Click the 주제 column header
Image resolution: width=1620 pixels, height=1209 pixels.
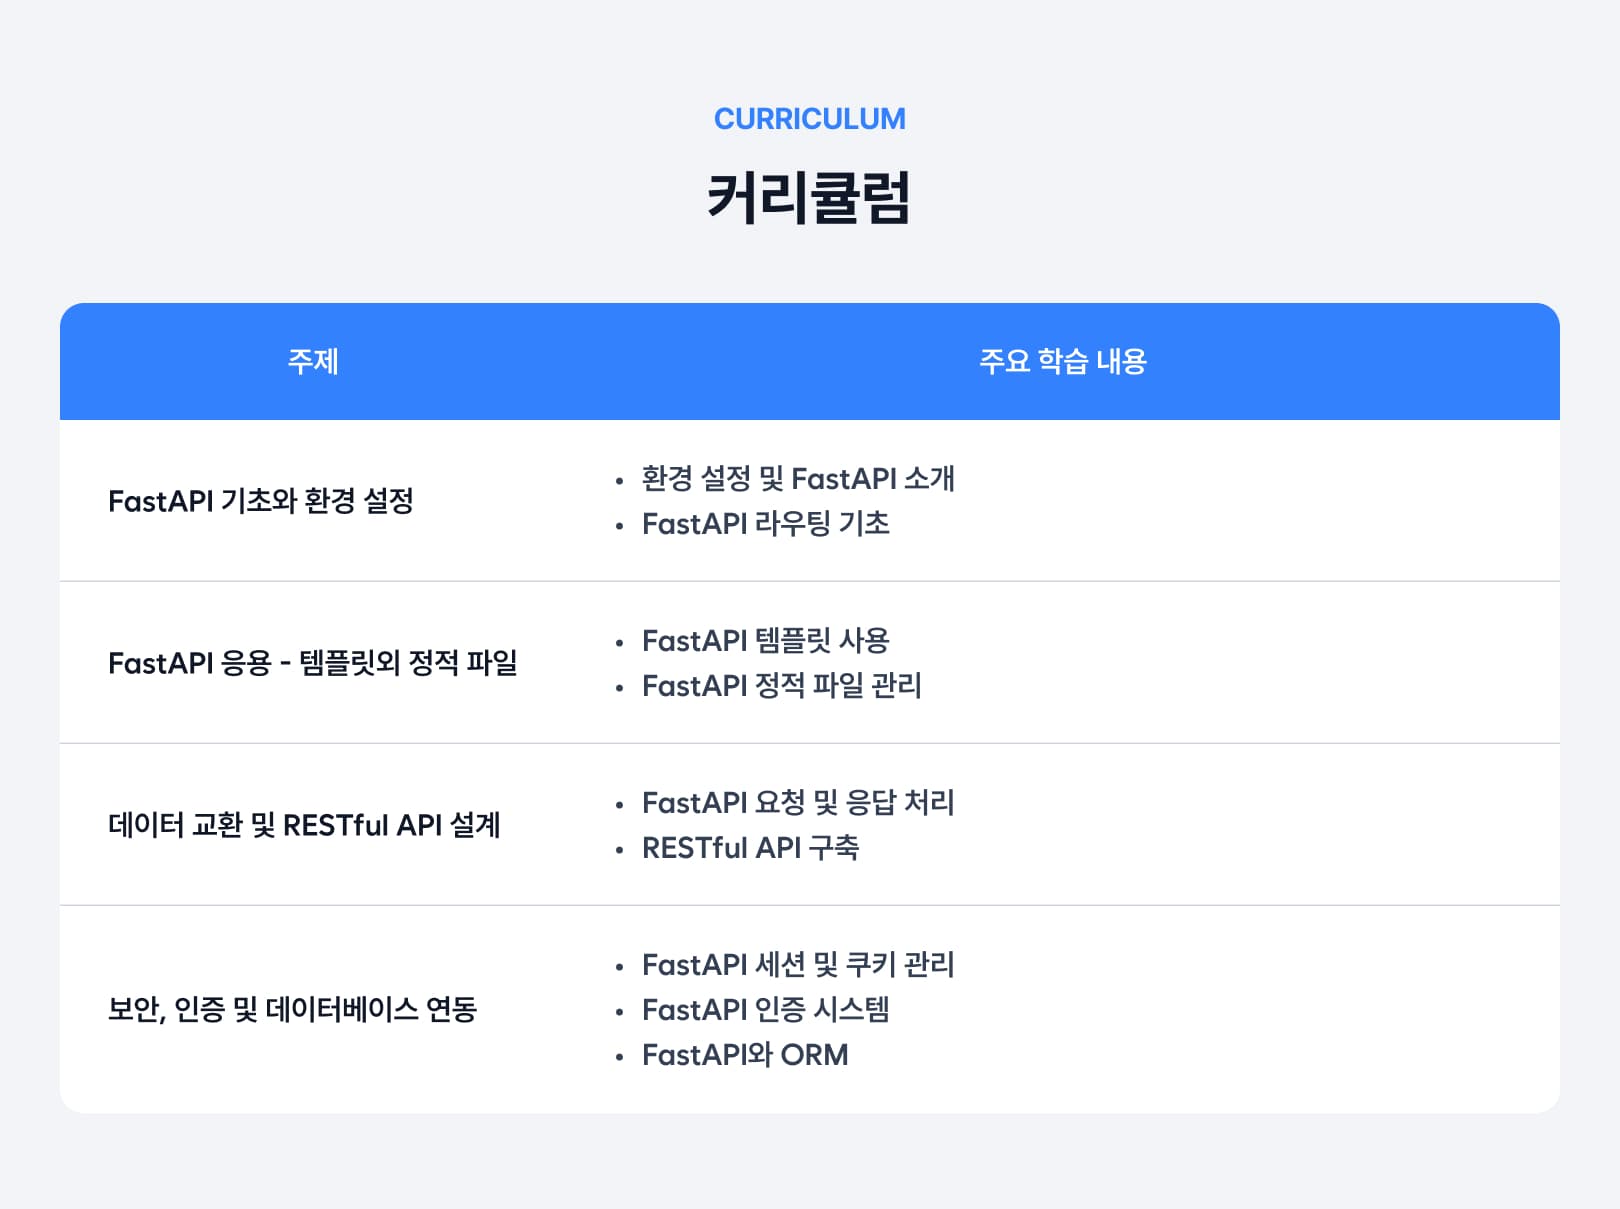click(313, 361)
